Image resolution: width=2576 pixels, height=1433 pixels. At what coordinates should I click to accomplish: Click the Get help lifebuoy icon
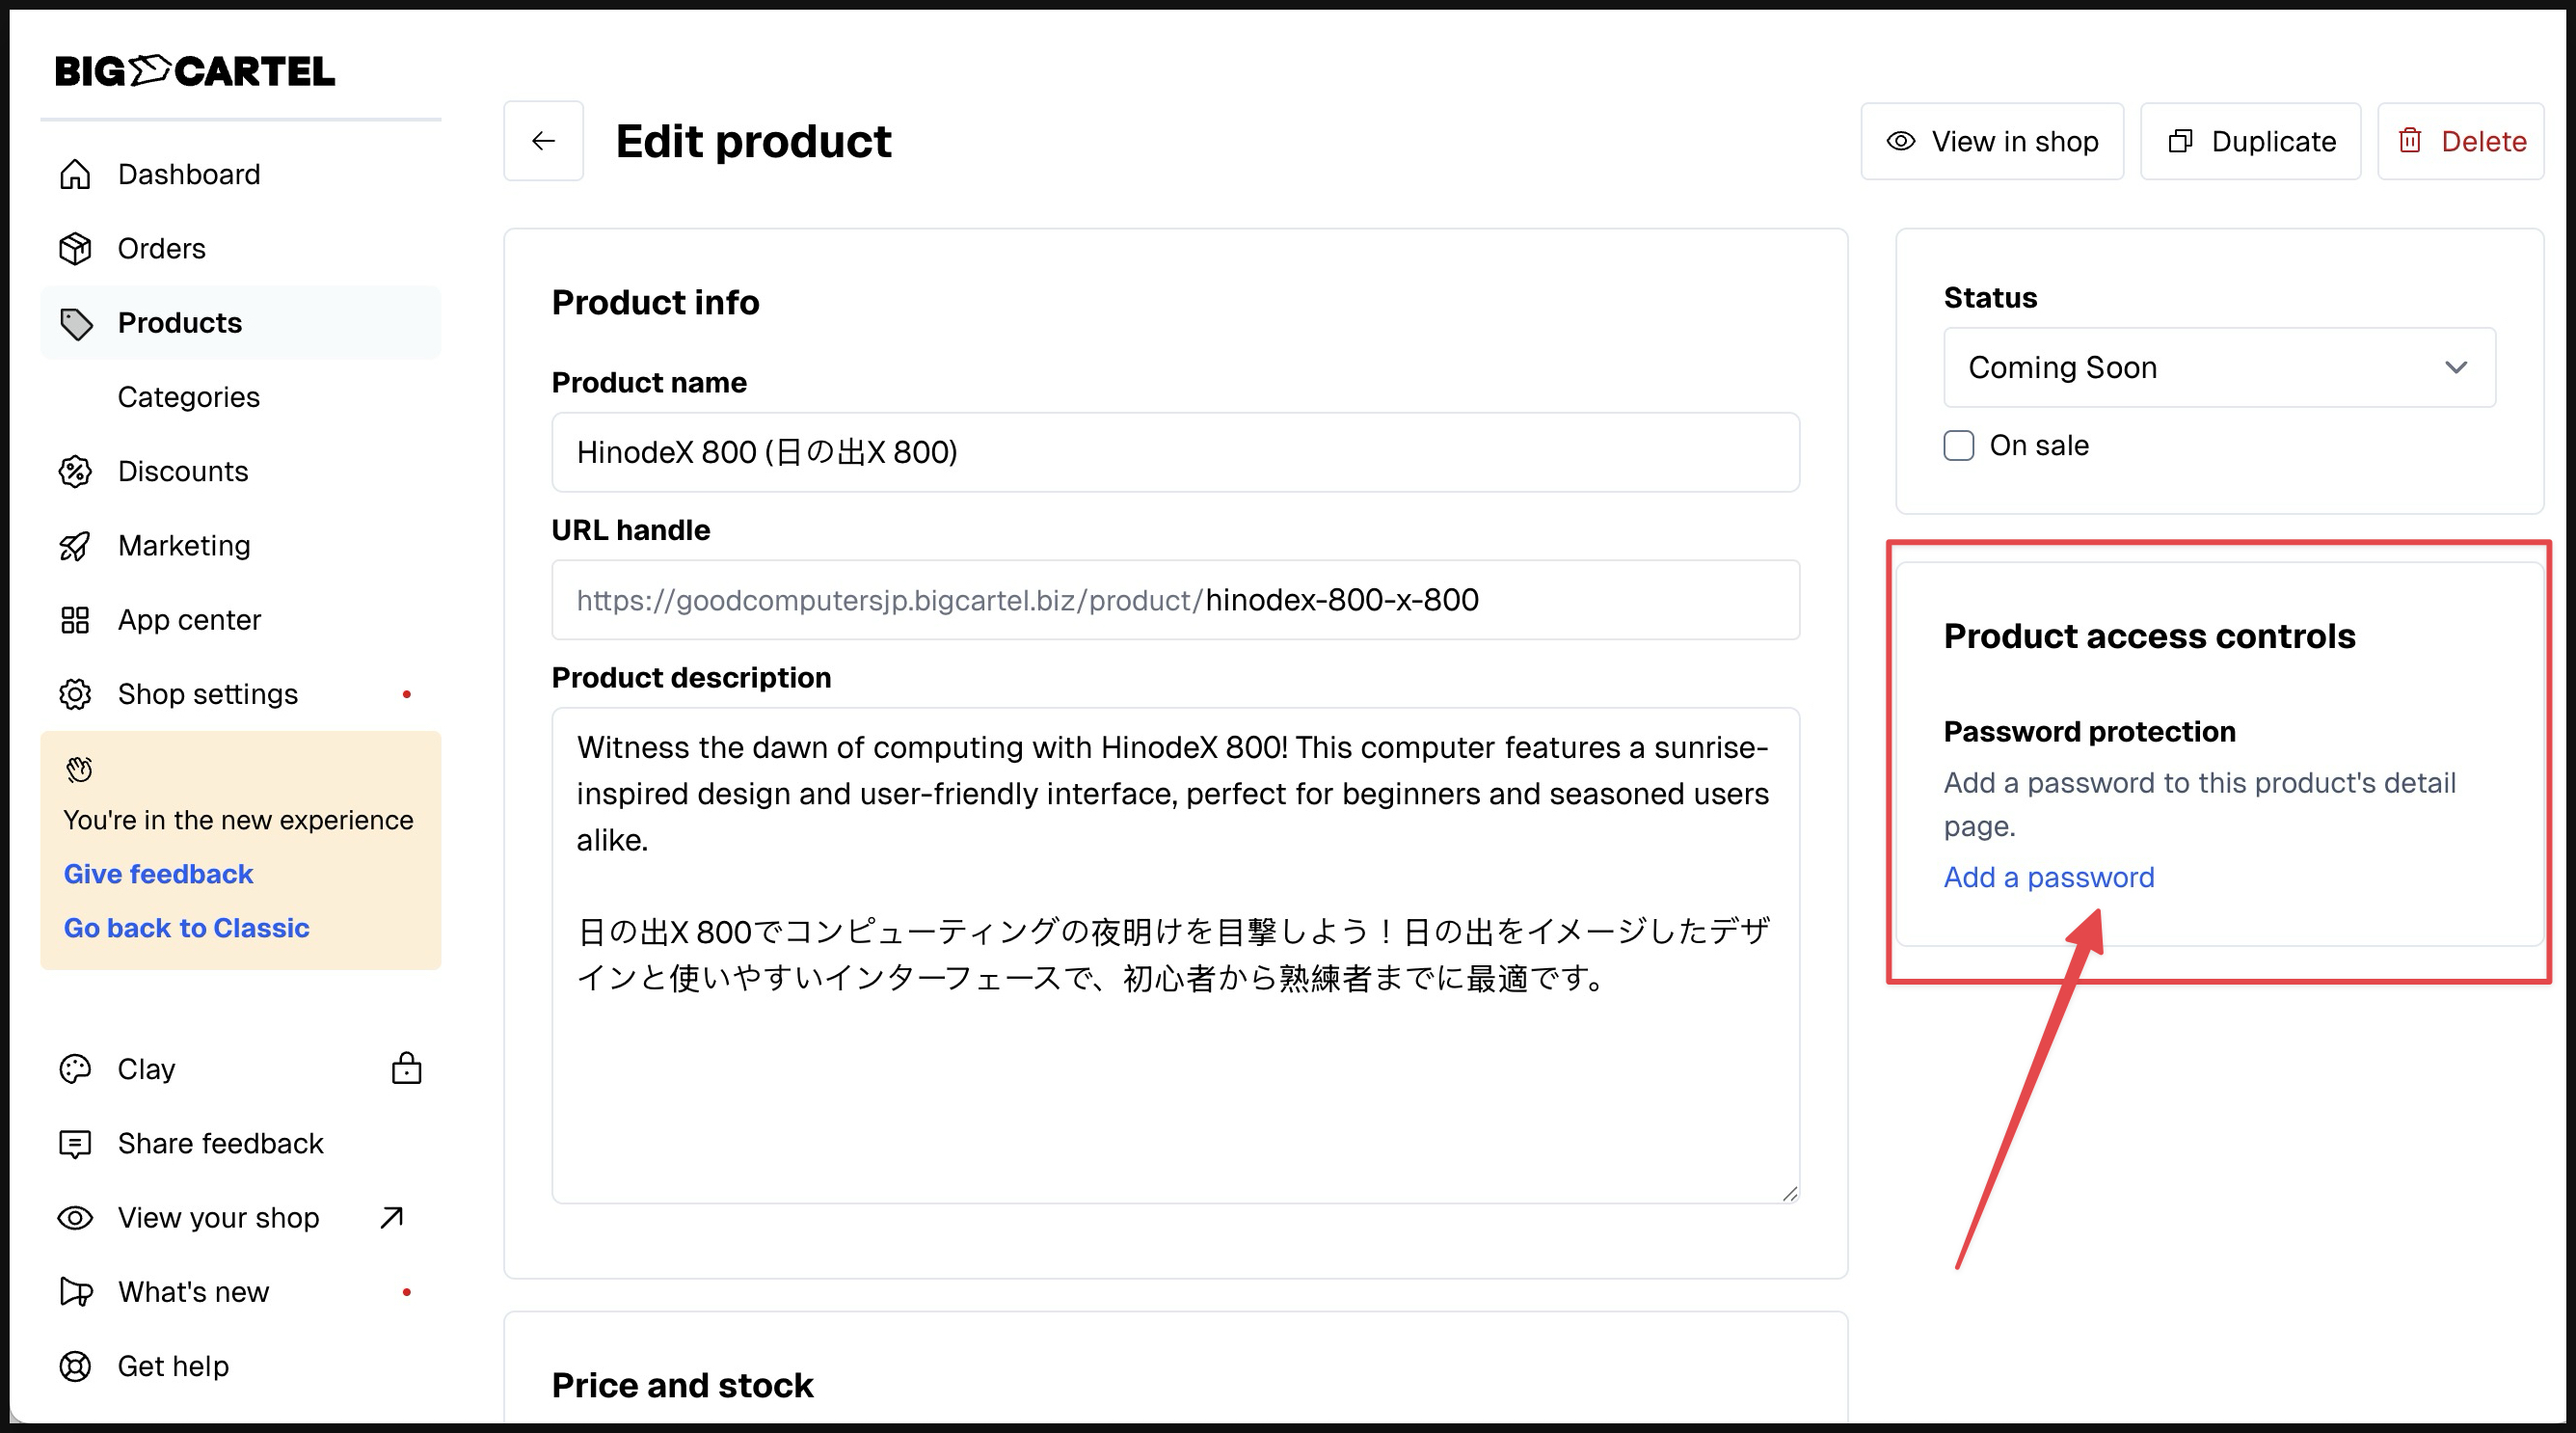coord(75,1366)
